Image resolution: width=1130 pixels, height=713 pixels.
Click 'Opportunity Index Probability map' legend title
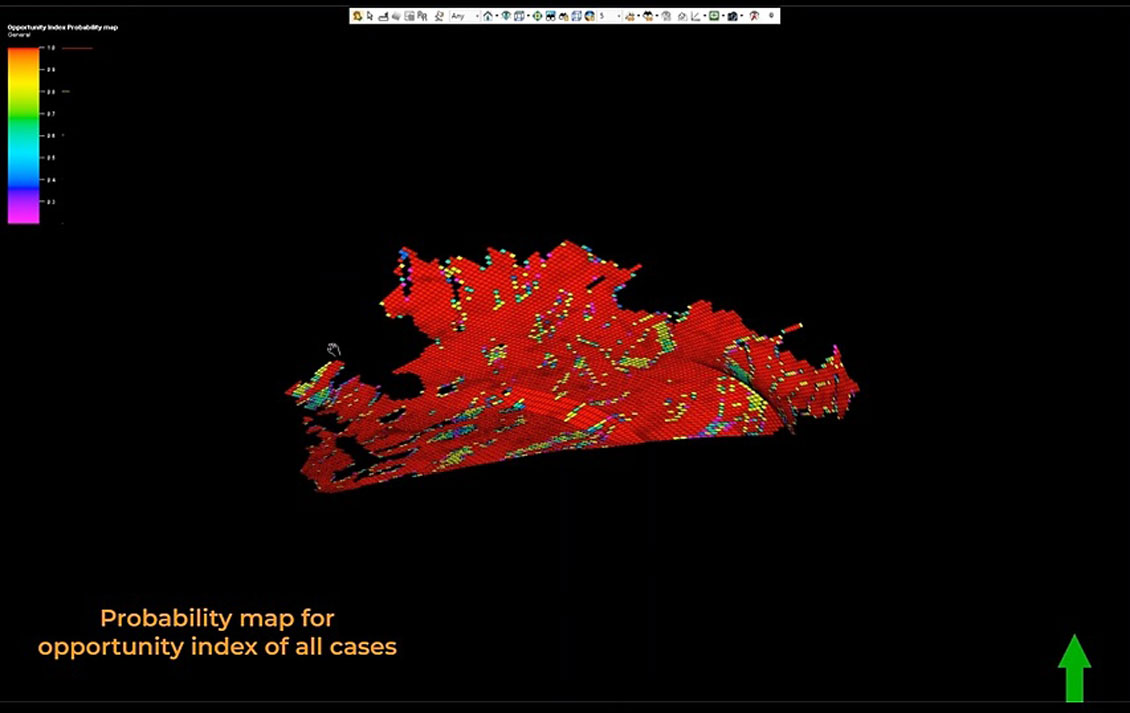tap(63, 27)
